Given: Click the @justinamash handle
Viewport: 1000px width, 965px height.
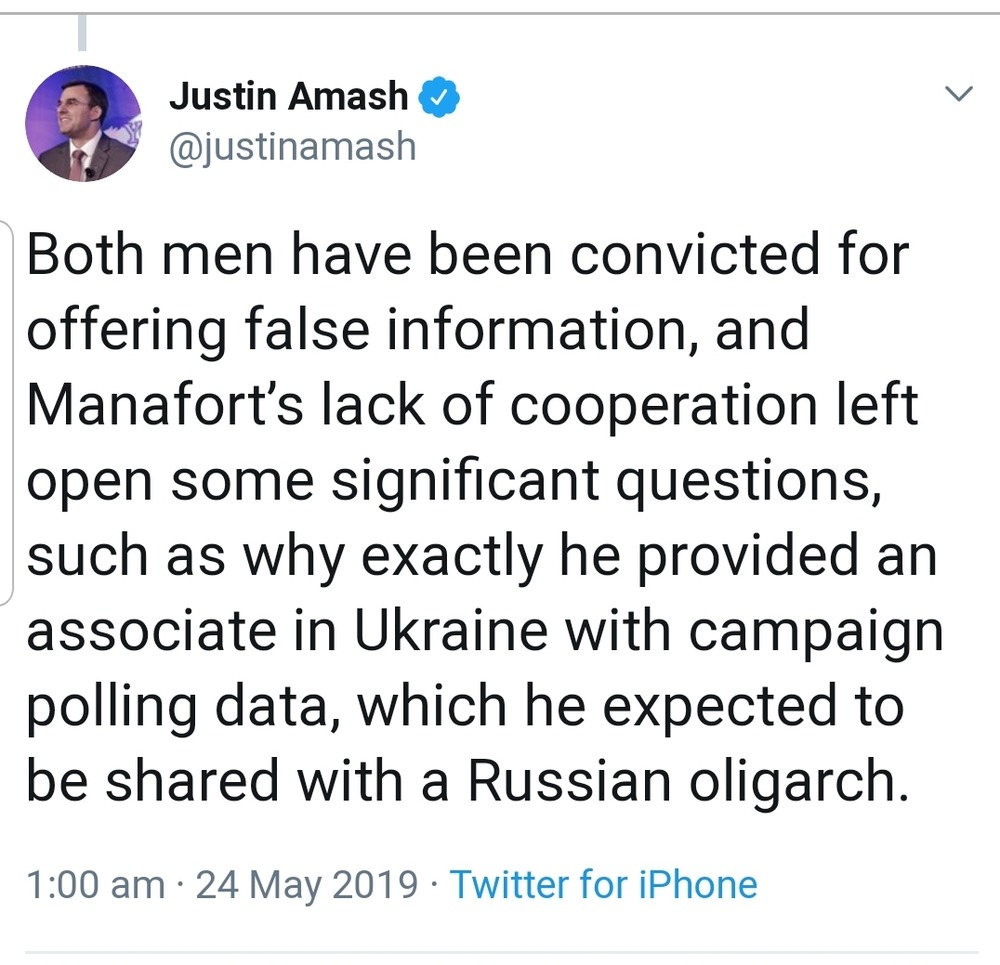Looking at the screenshot, I should pyautogui.click(x=292, y=146).
